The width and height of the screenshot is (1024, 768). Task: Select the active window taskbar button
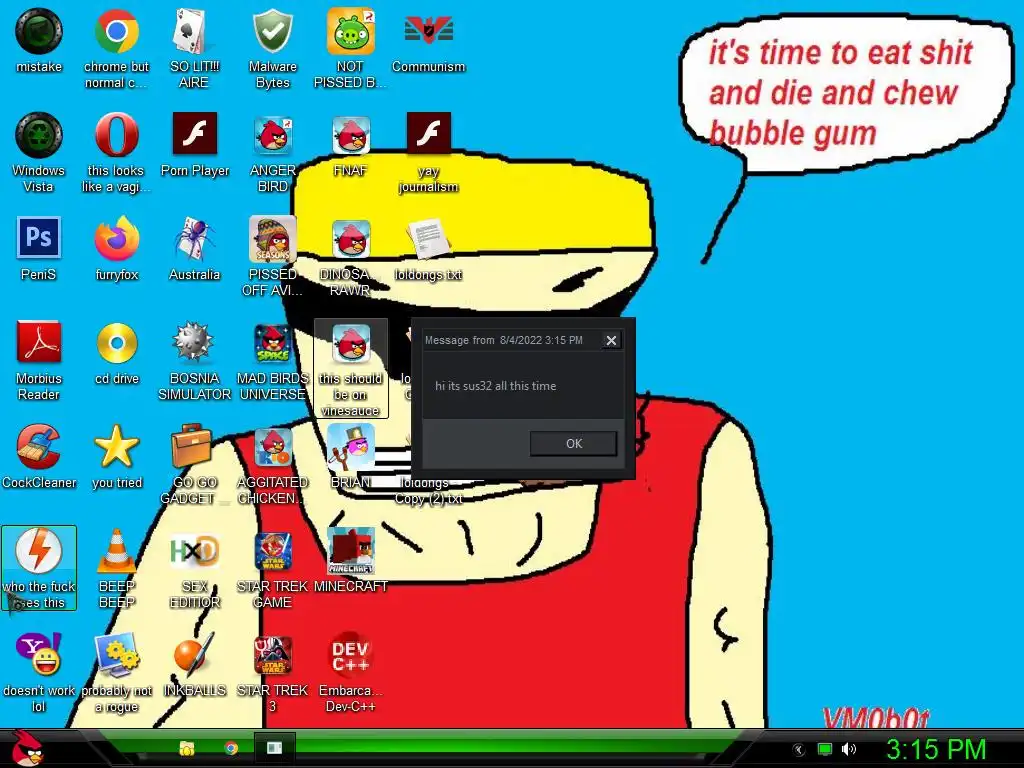(x=274, y=748)
